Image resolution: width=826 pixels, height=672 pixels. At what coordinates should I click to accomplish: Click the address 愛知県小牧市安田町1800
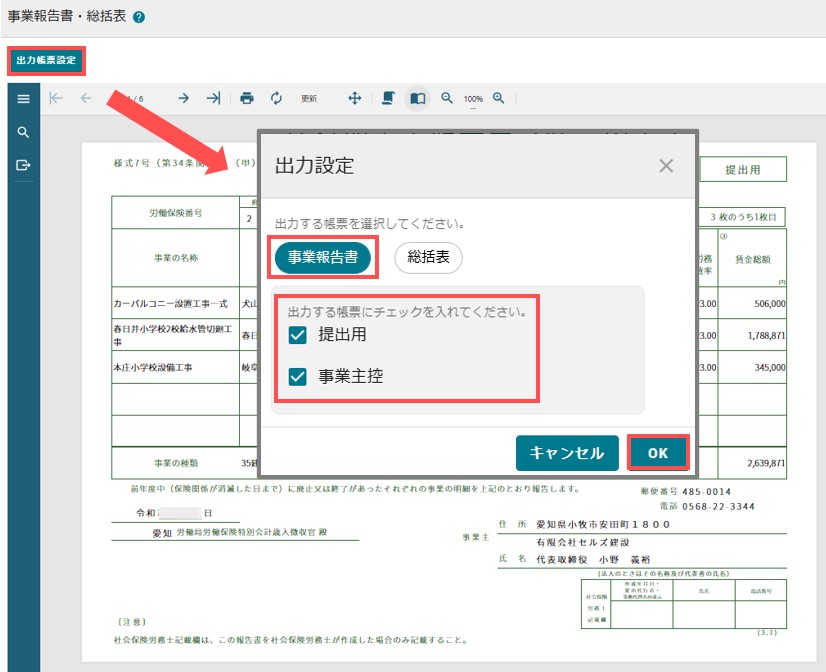click(603, 525)
